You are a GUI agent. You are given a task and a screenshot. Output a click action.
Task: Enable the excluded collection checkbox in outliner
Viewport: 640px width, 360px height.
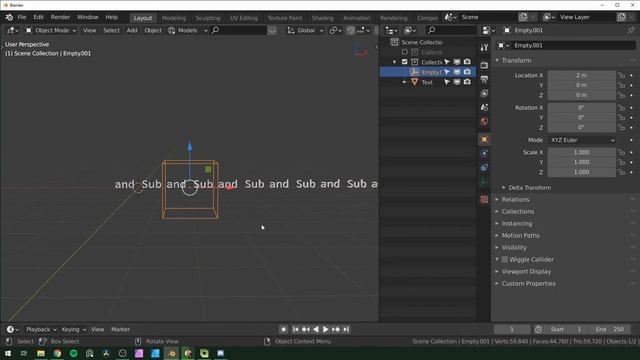(x=404, y=52)
